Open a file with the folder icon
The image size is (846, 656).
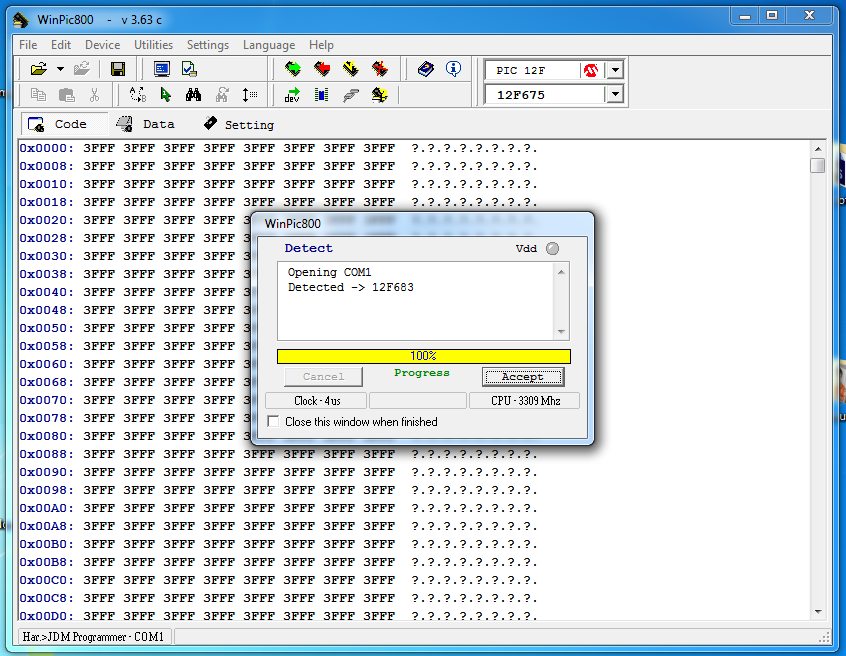coord(39,69)
